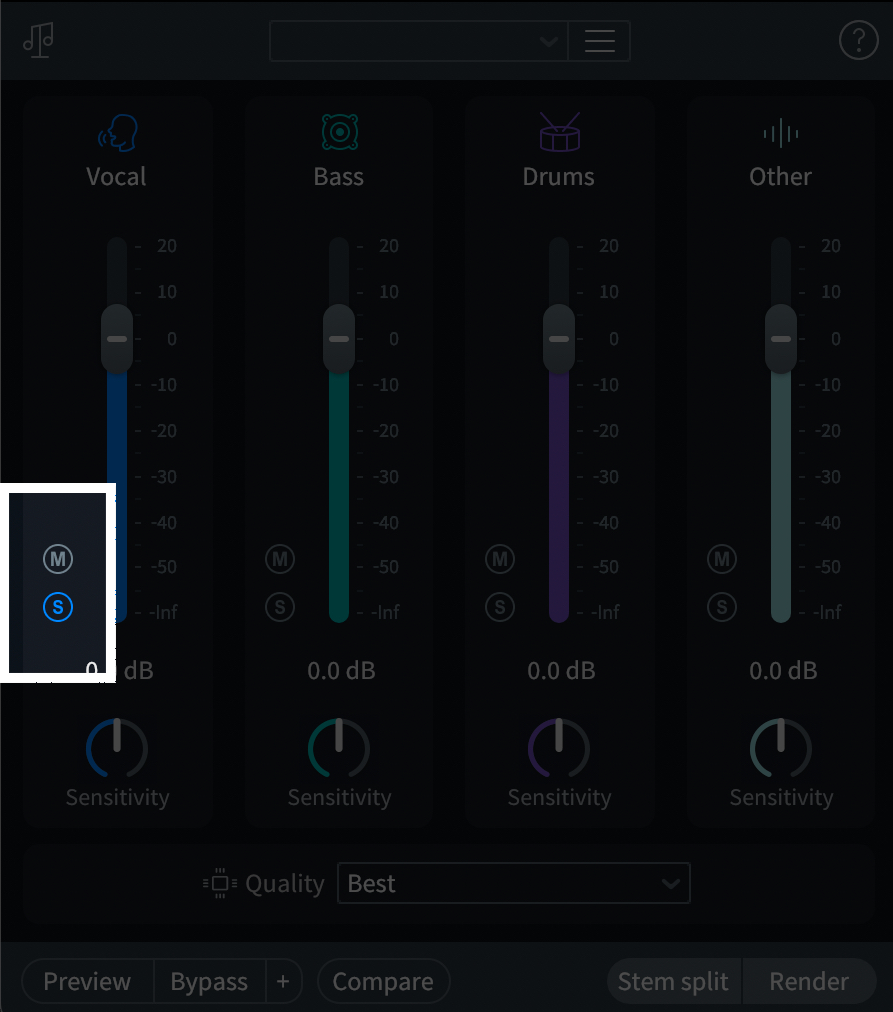Toggle solo on the Vocal stem
Screen dimensions: 893x1012
click(x=58, y=607)
